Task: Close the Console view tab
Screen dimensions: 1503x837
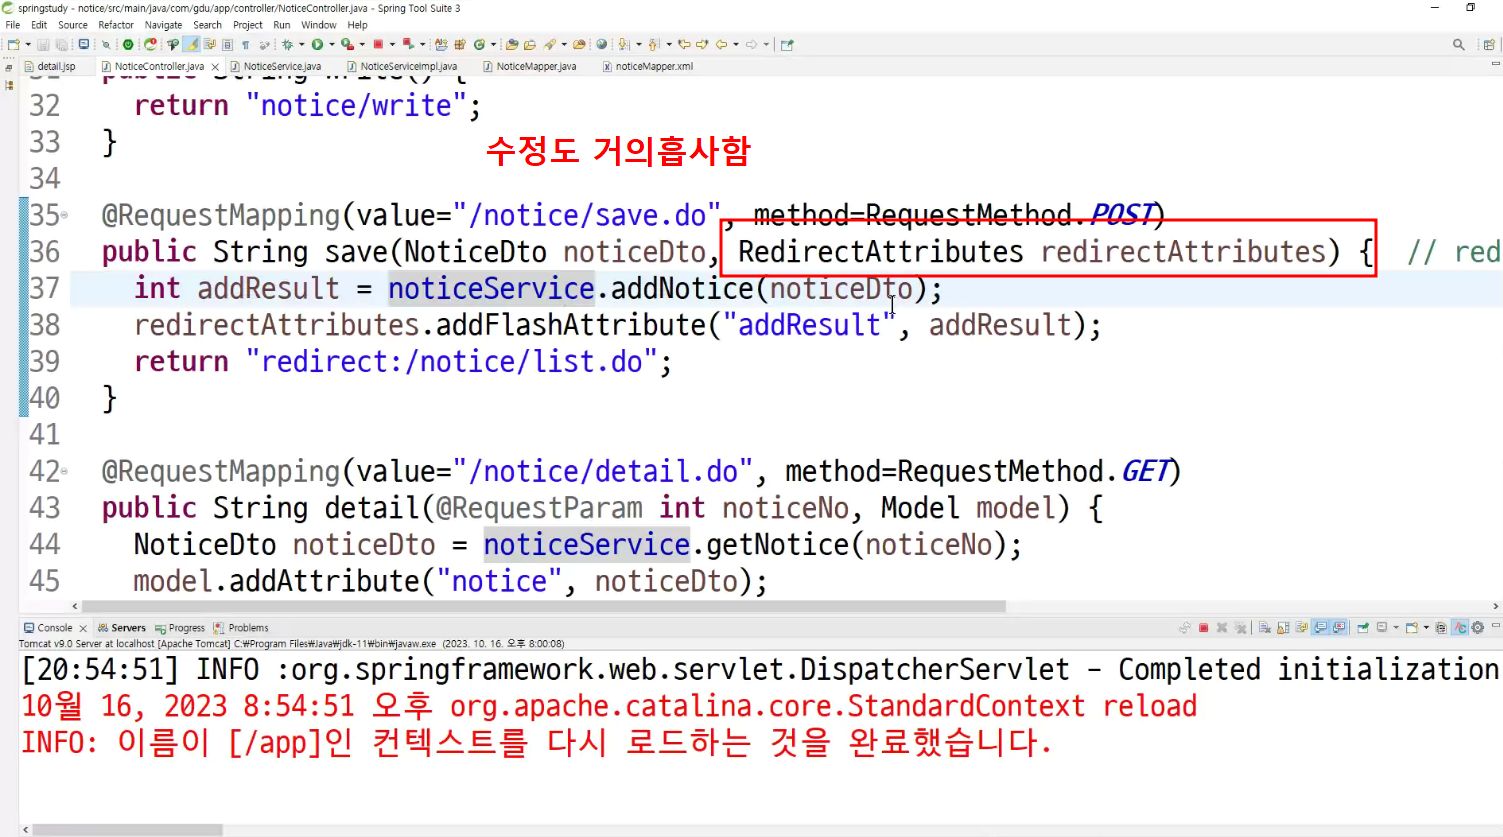Action: coord(83,628)
